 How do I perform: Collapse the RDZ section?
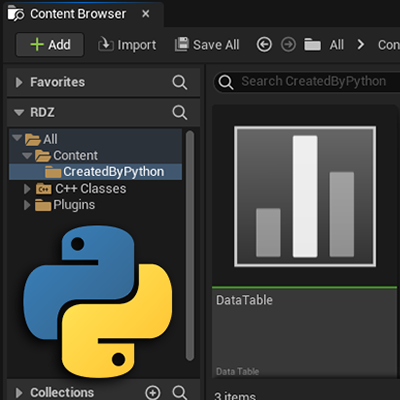click(19, 113)
